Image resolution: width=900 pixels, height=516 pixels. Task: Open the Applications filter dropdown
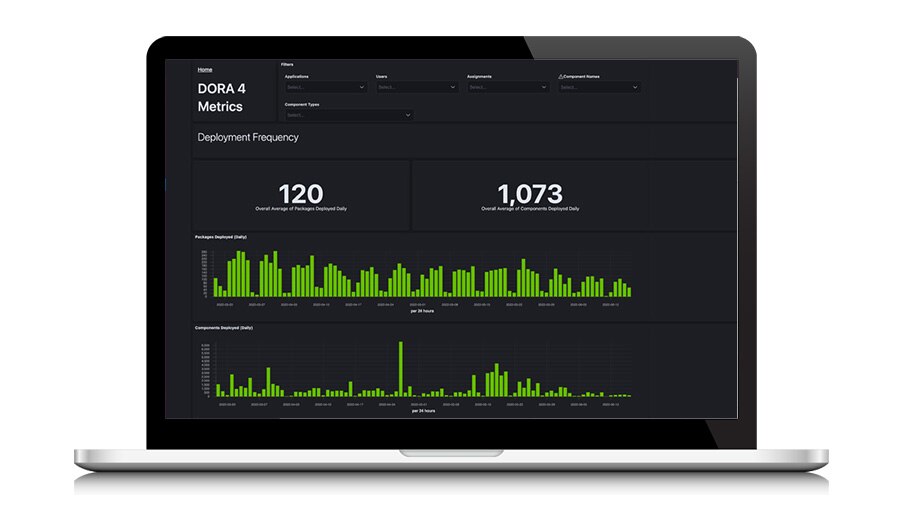[320, 87]
